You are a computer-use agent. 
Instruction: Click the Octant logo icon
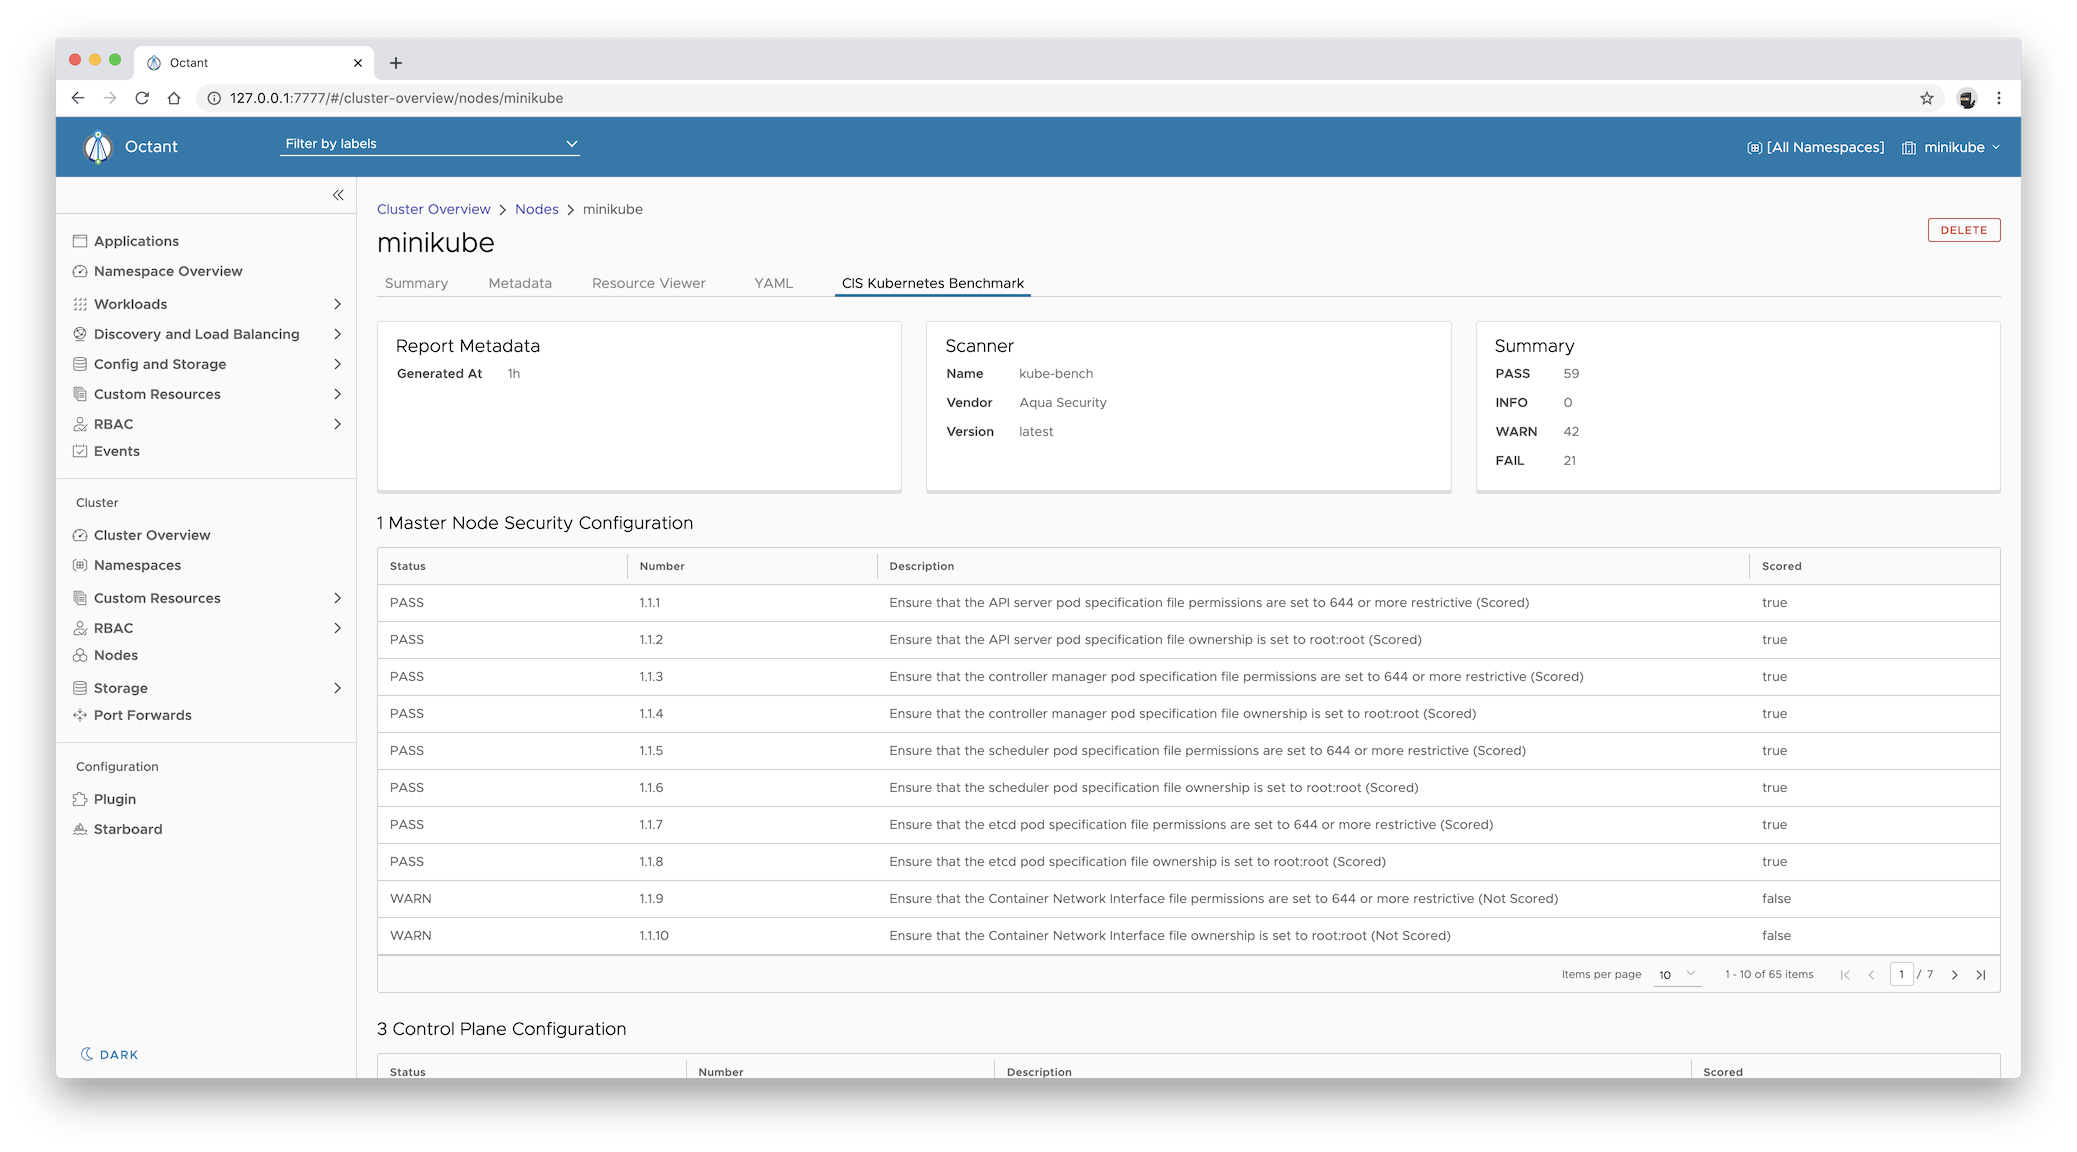[x=98, y=147]
